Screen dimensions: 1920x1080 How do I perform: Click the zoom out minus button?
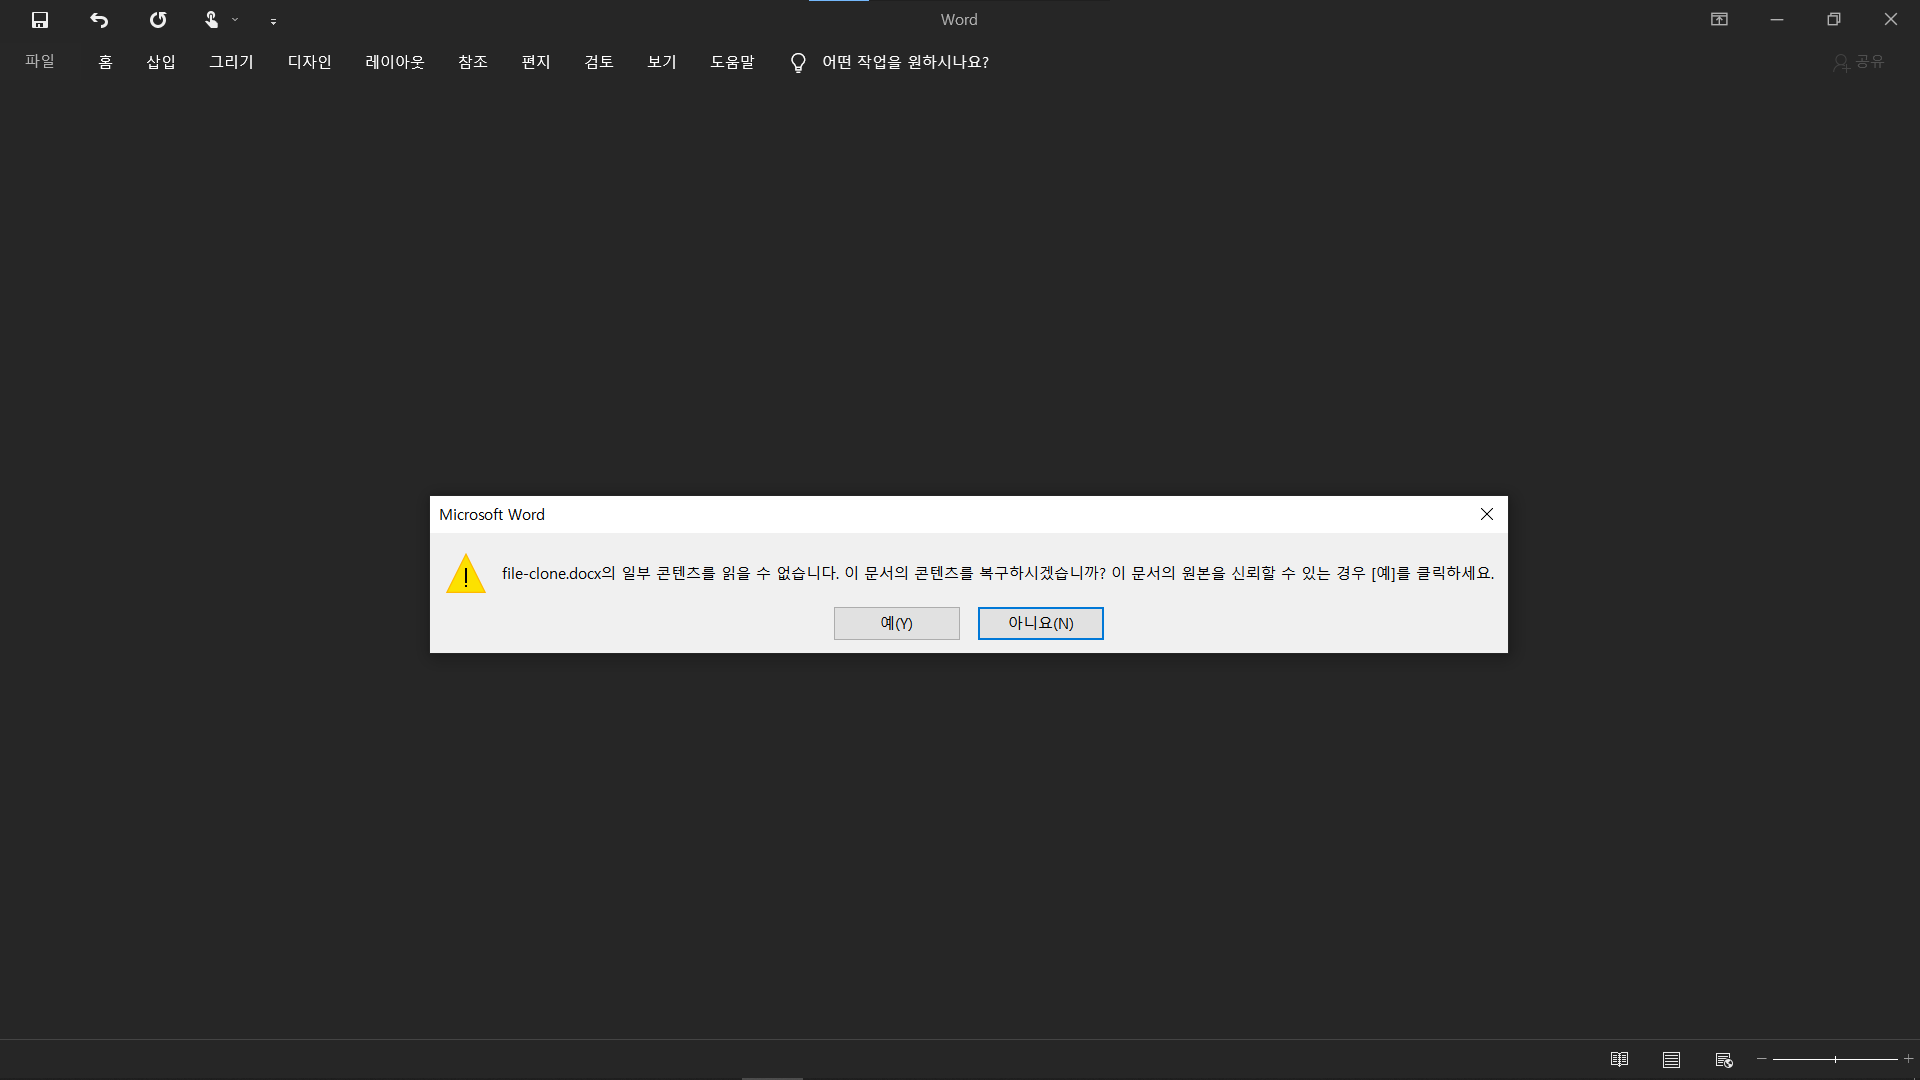pos(1762,1059)
